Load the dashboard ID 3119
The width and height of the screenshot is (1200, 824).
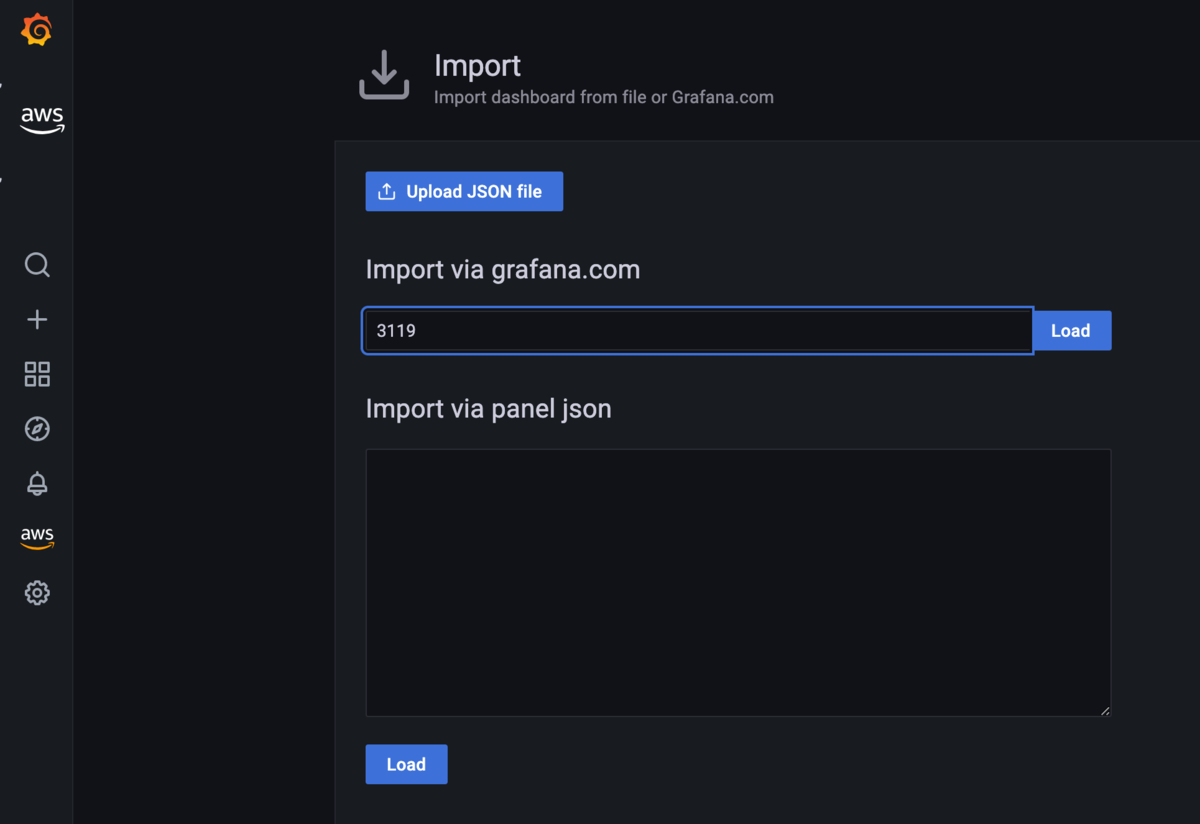(x=1070, y=331)
